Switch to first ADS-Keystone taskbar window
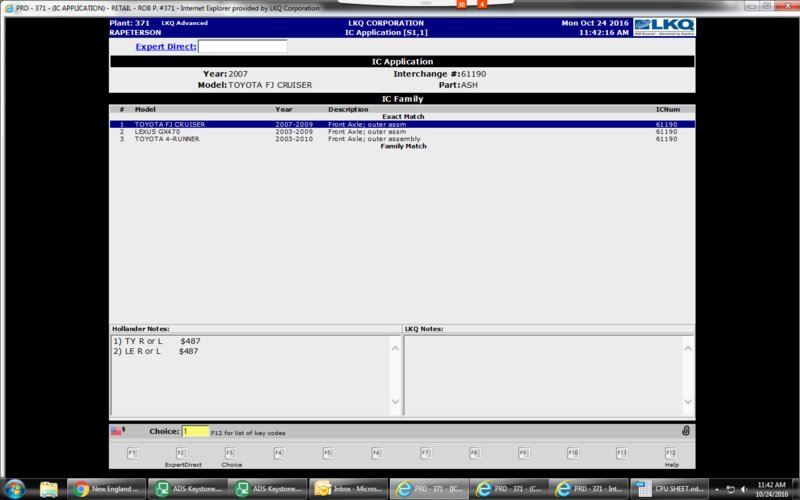The height and width of the screenshot is (500, 800). point(187,489)
